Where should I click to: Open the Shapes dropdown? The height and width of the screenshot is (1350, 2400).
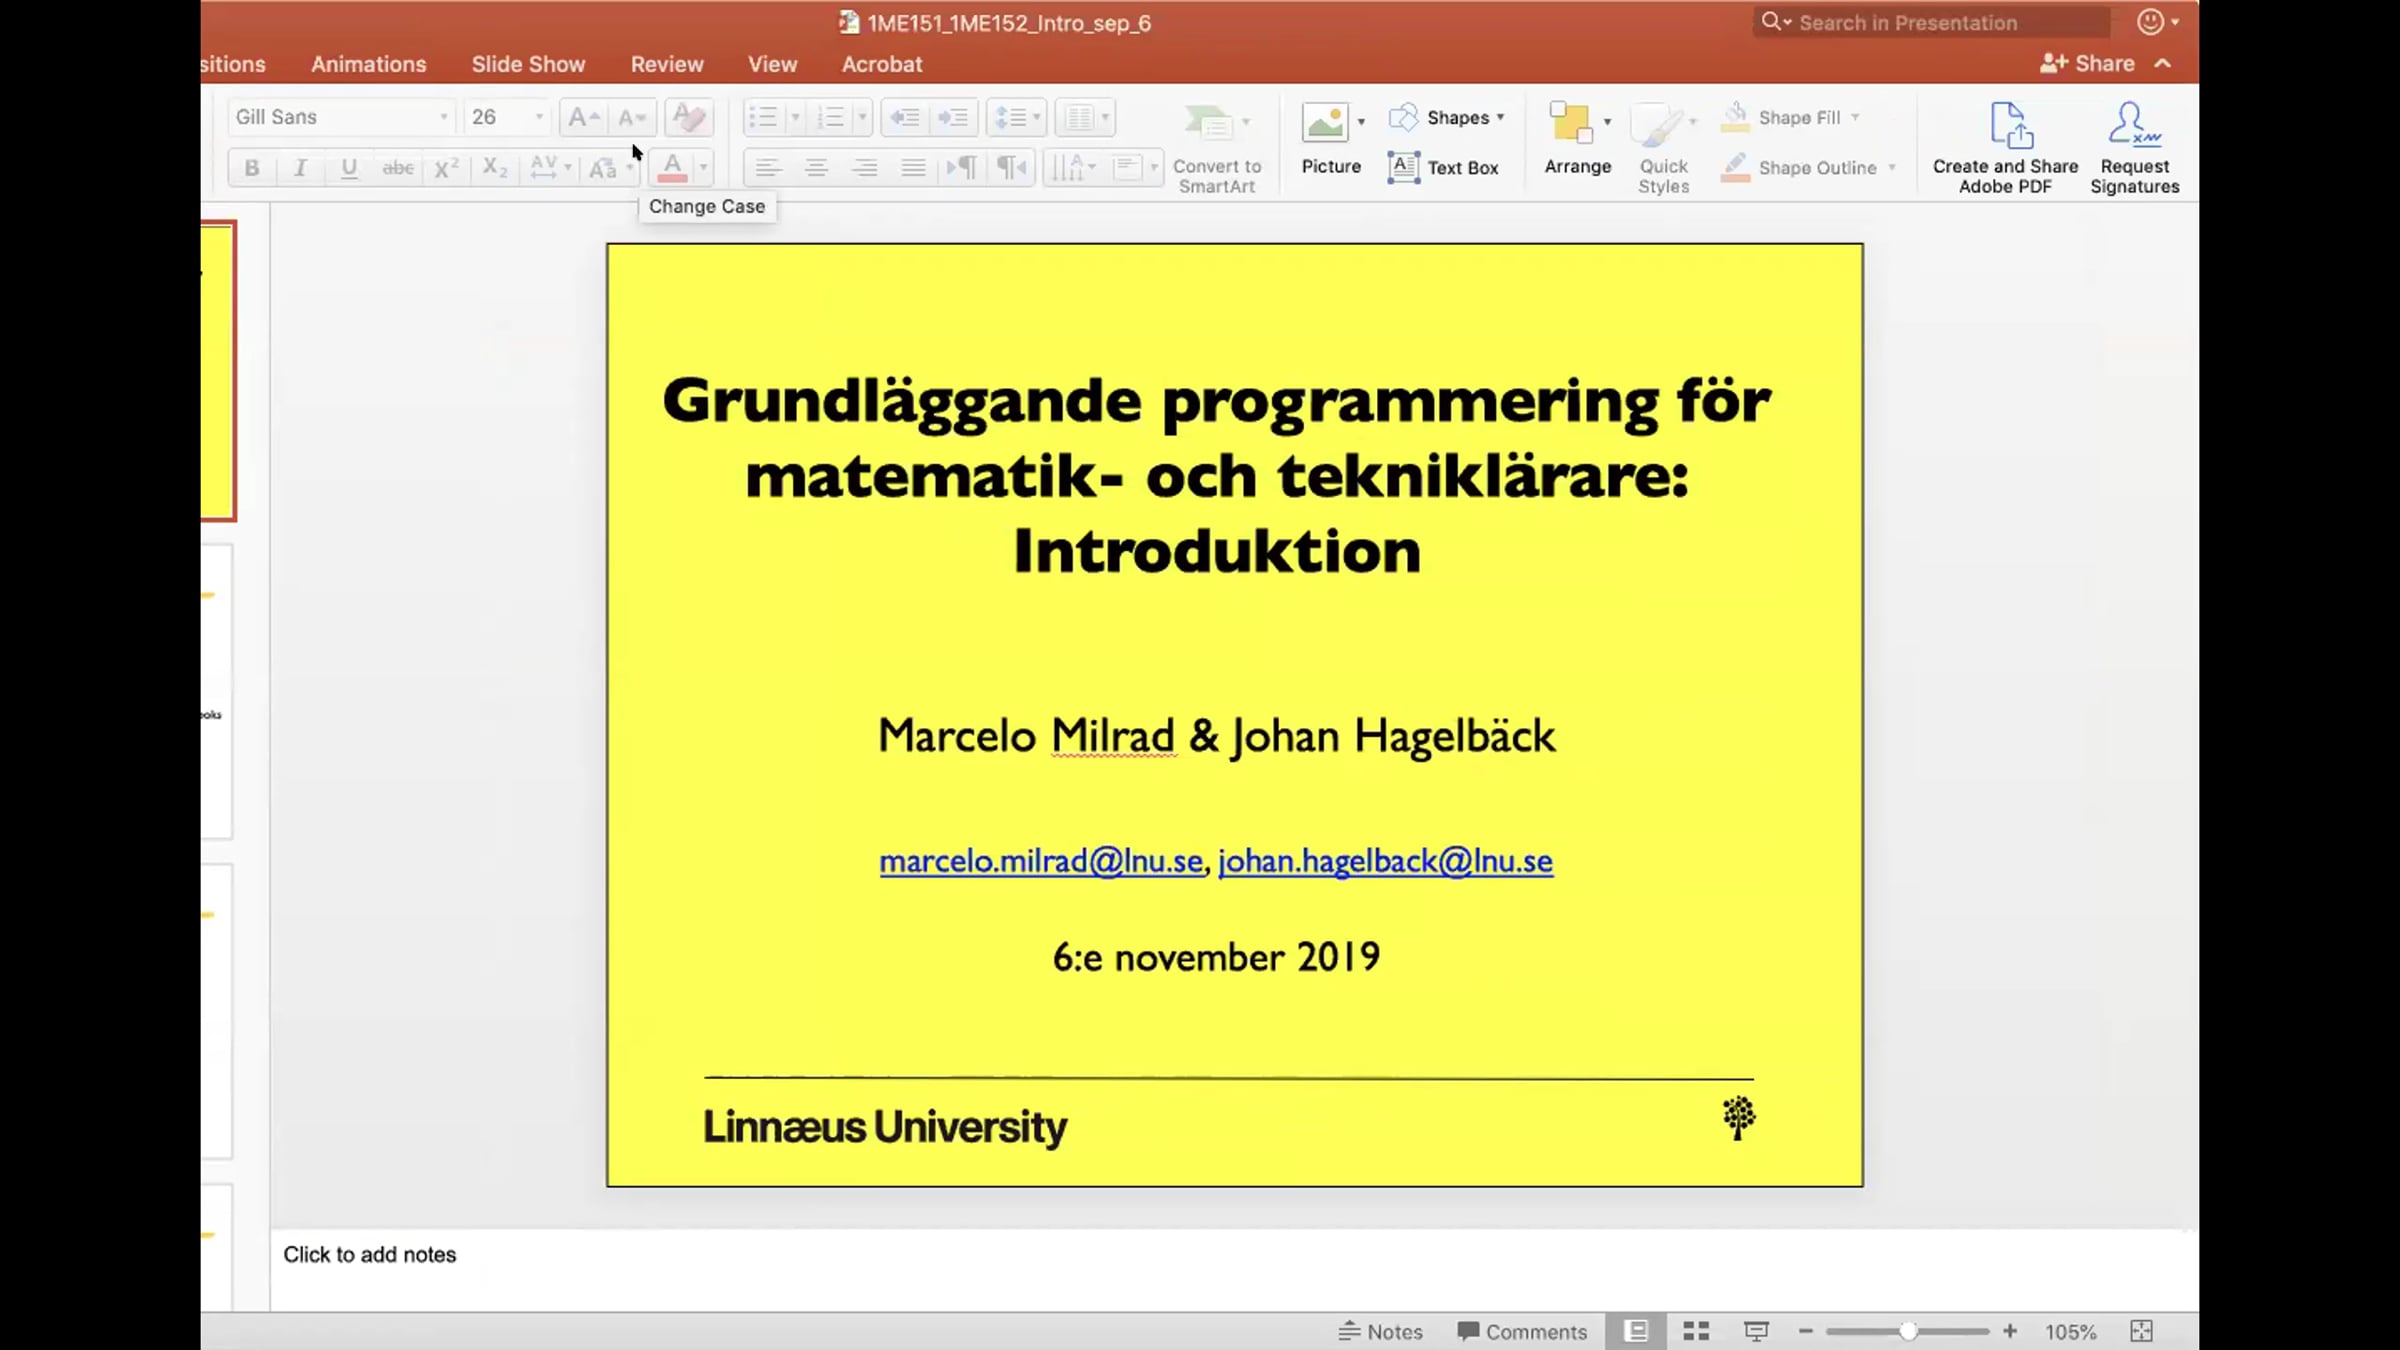[x=1446, y=118]
